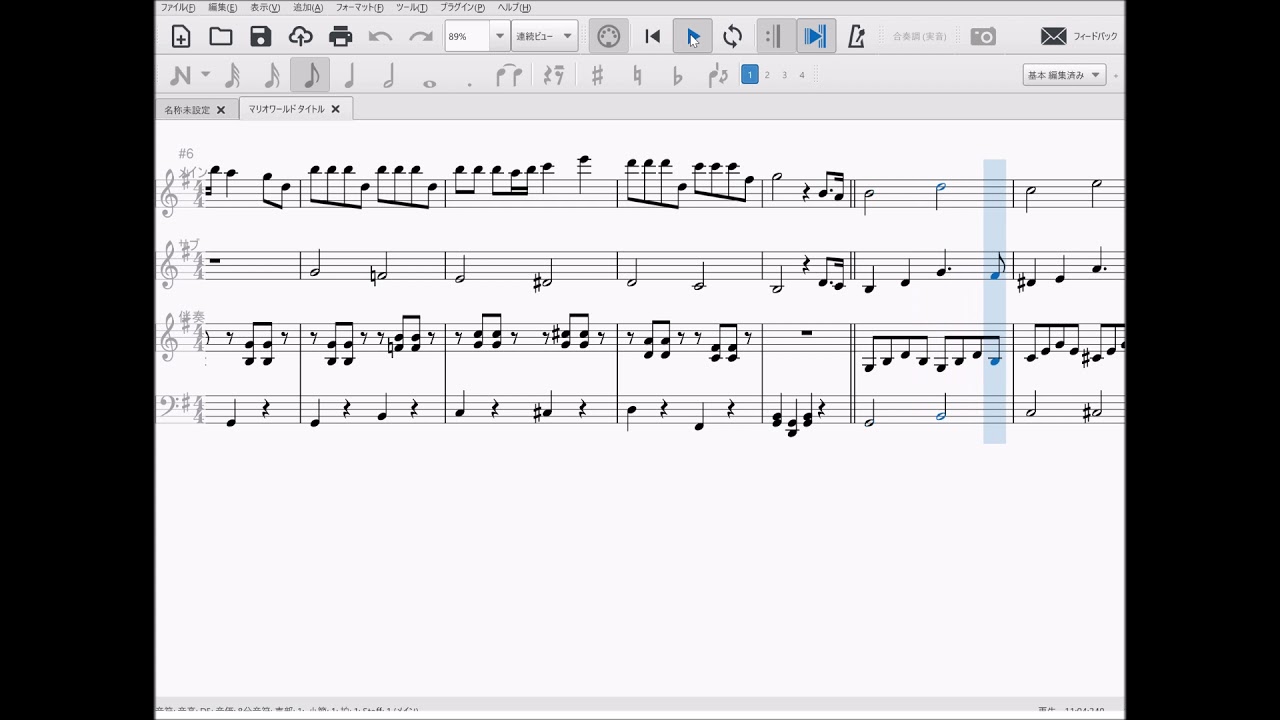Close the マリオワールドタイトル tab

pyautogui.click(x=335, y=109)
